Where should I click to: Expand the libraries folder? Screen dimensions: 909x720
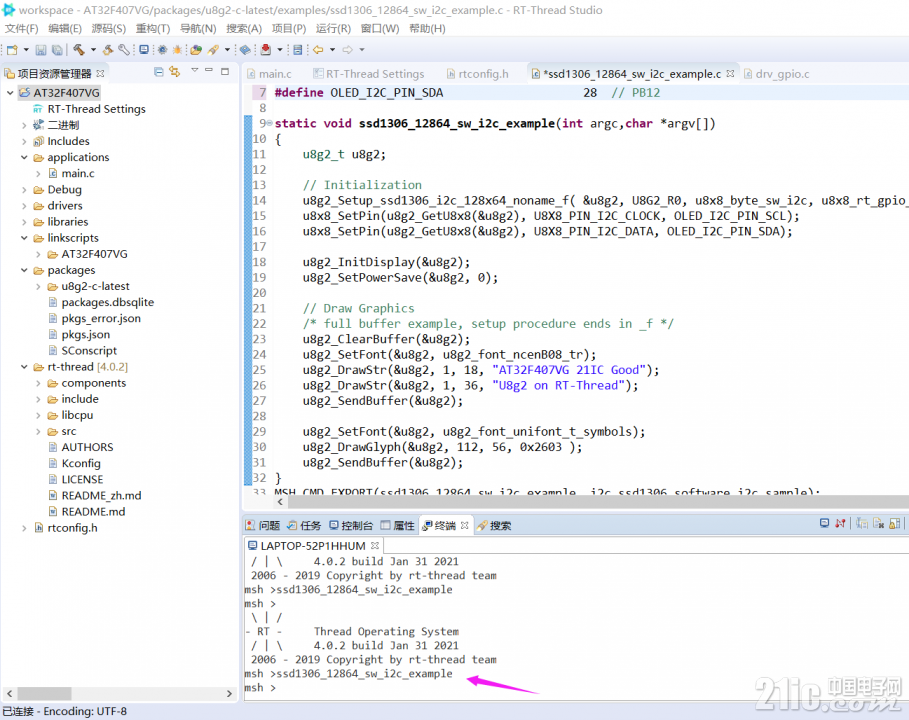tap(24, 222)
